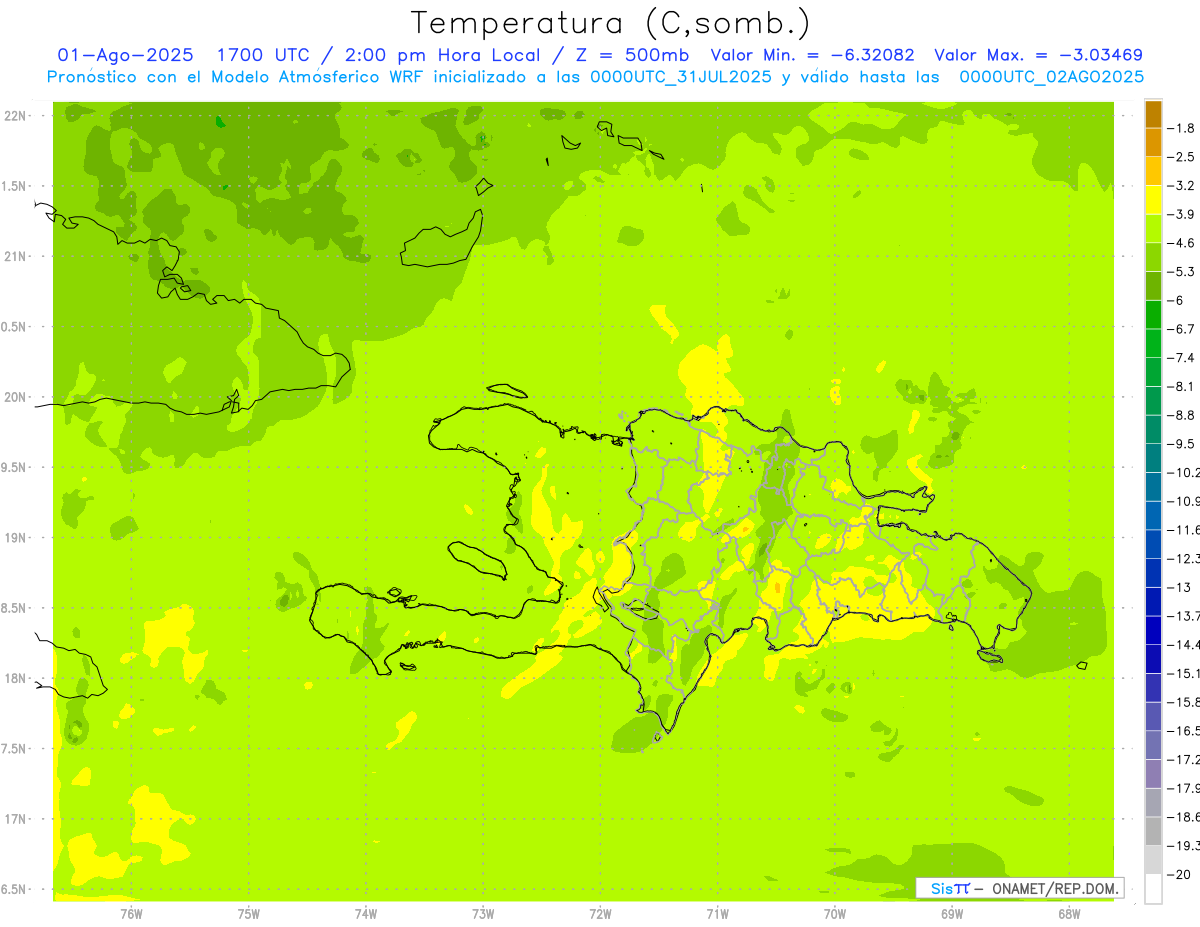1200x927 pixels.
Task: Click the purple swatch between -17.2 and -17.9
Action: tap(1153, 773)
